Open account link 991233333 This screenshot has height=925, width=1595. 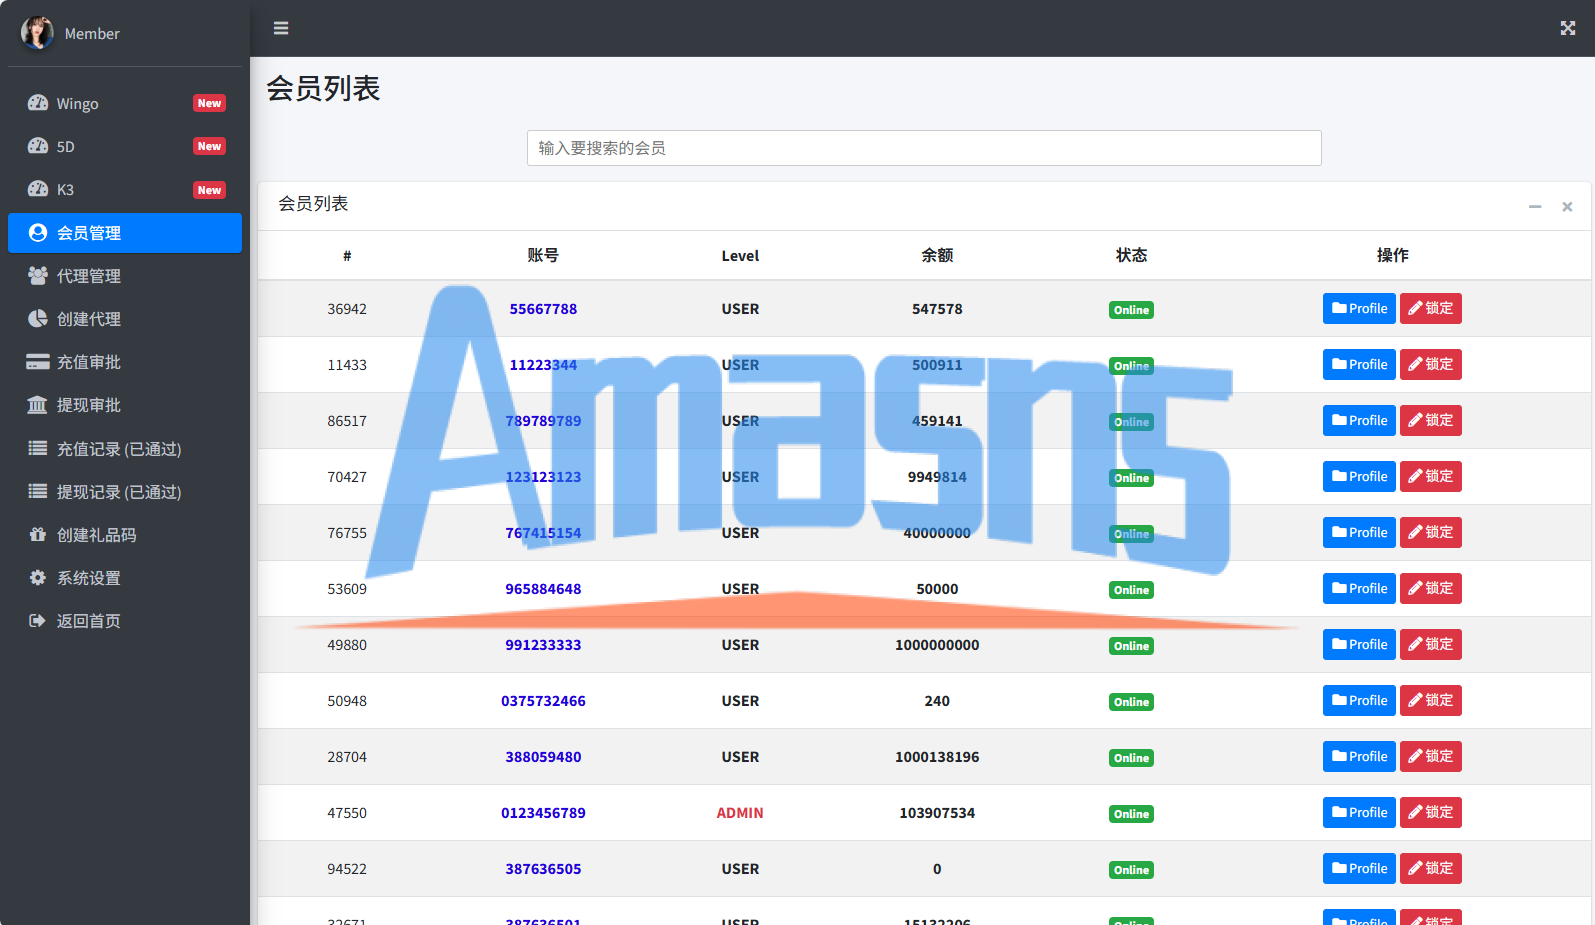click(543, 645)
